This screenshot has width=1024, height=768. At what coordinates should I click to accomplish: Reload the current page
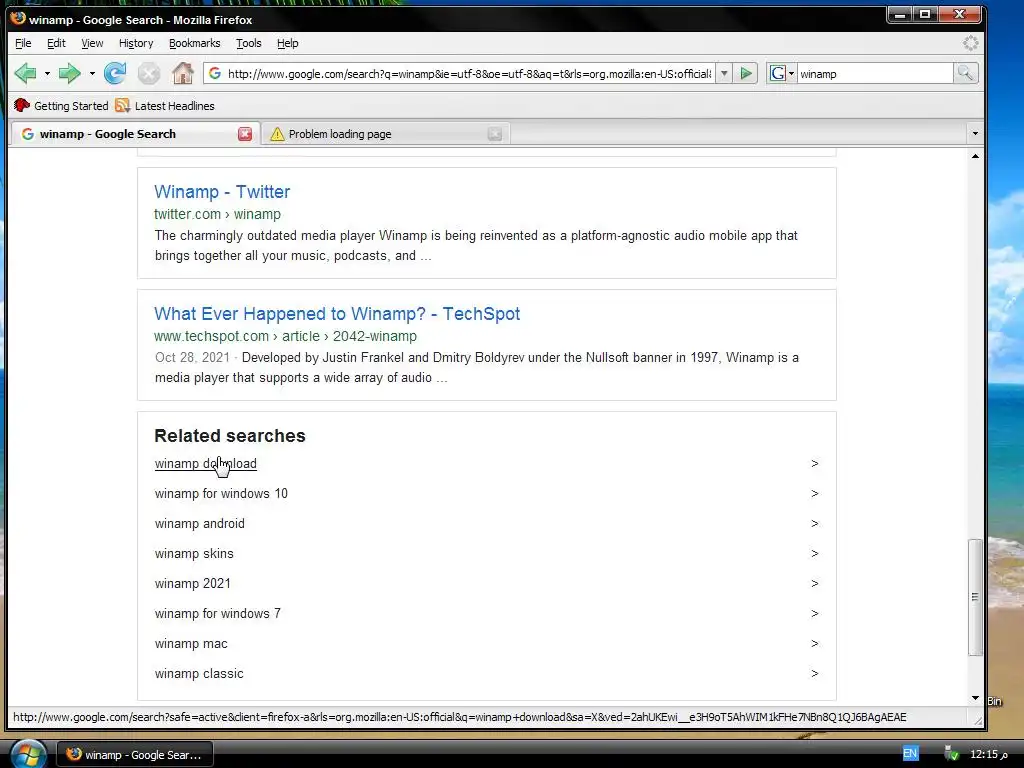pos(115,73)
